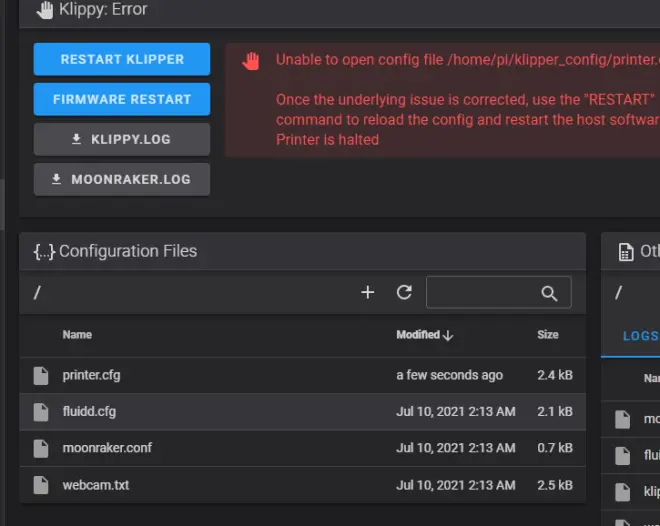
Task: Click the webcam.txt file icon
Action: tap(41, 485)
